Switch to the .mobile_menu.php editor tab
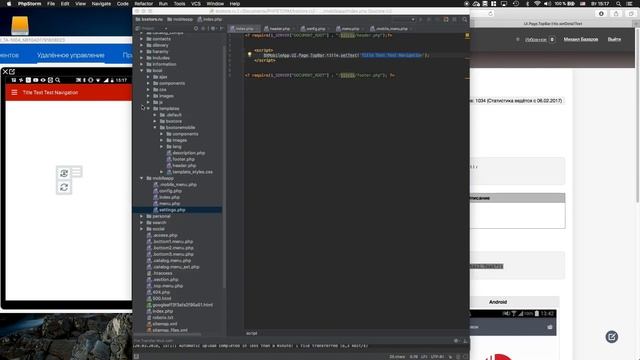 [x=391, y=29]
